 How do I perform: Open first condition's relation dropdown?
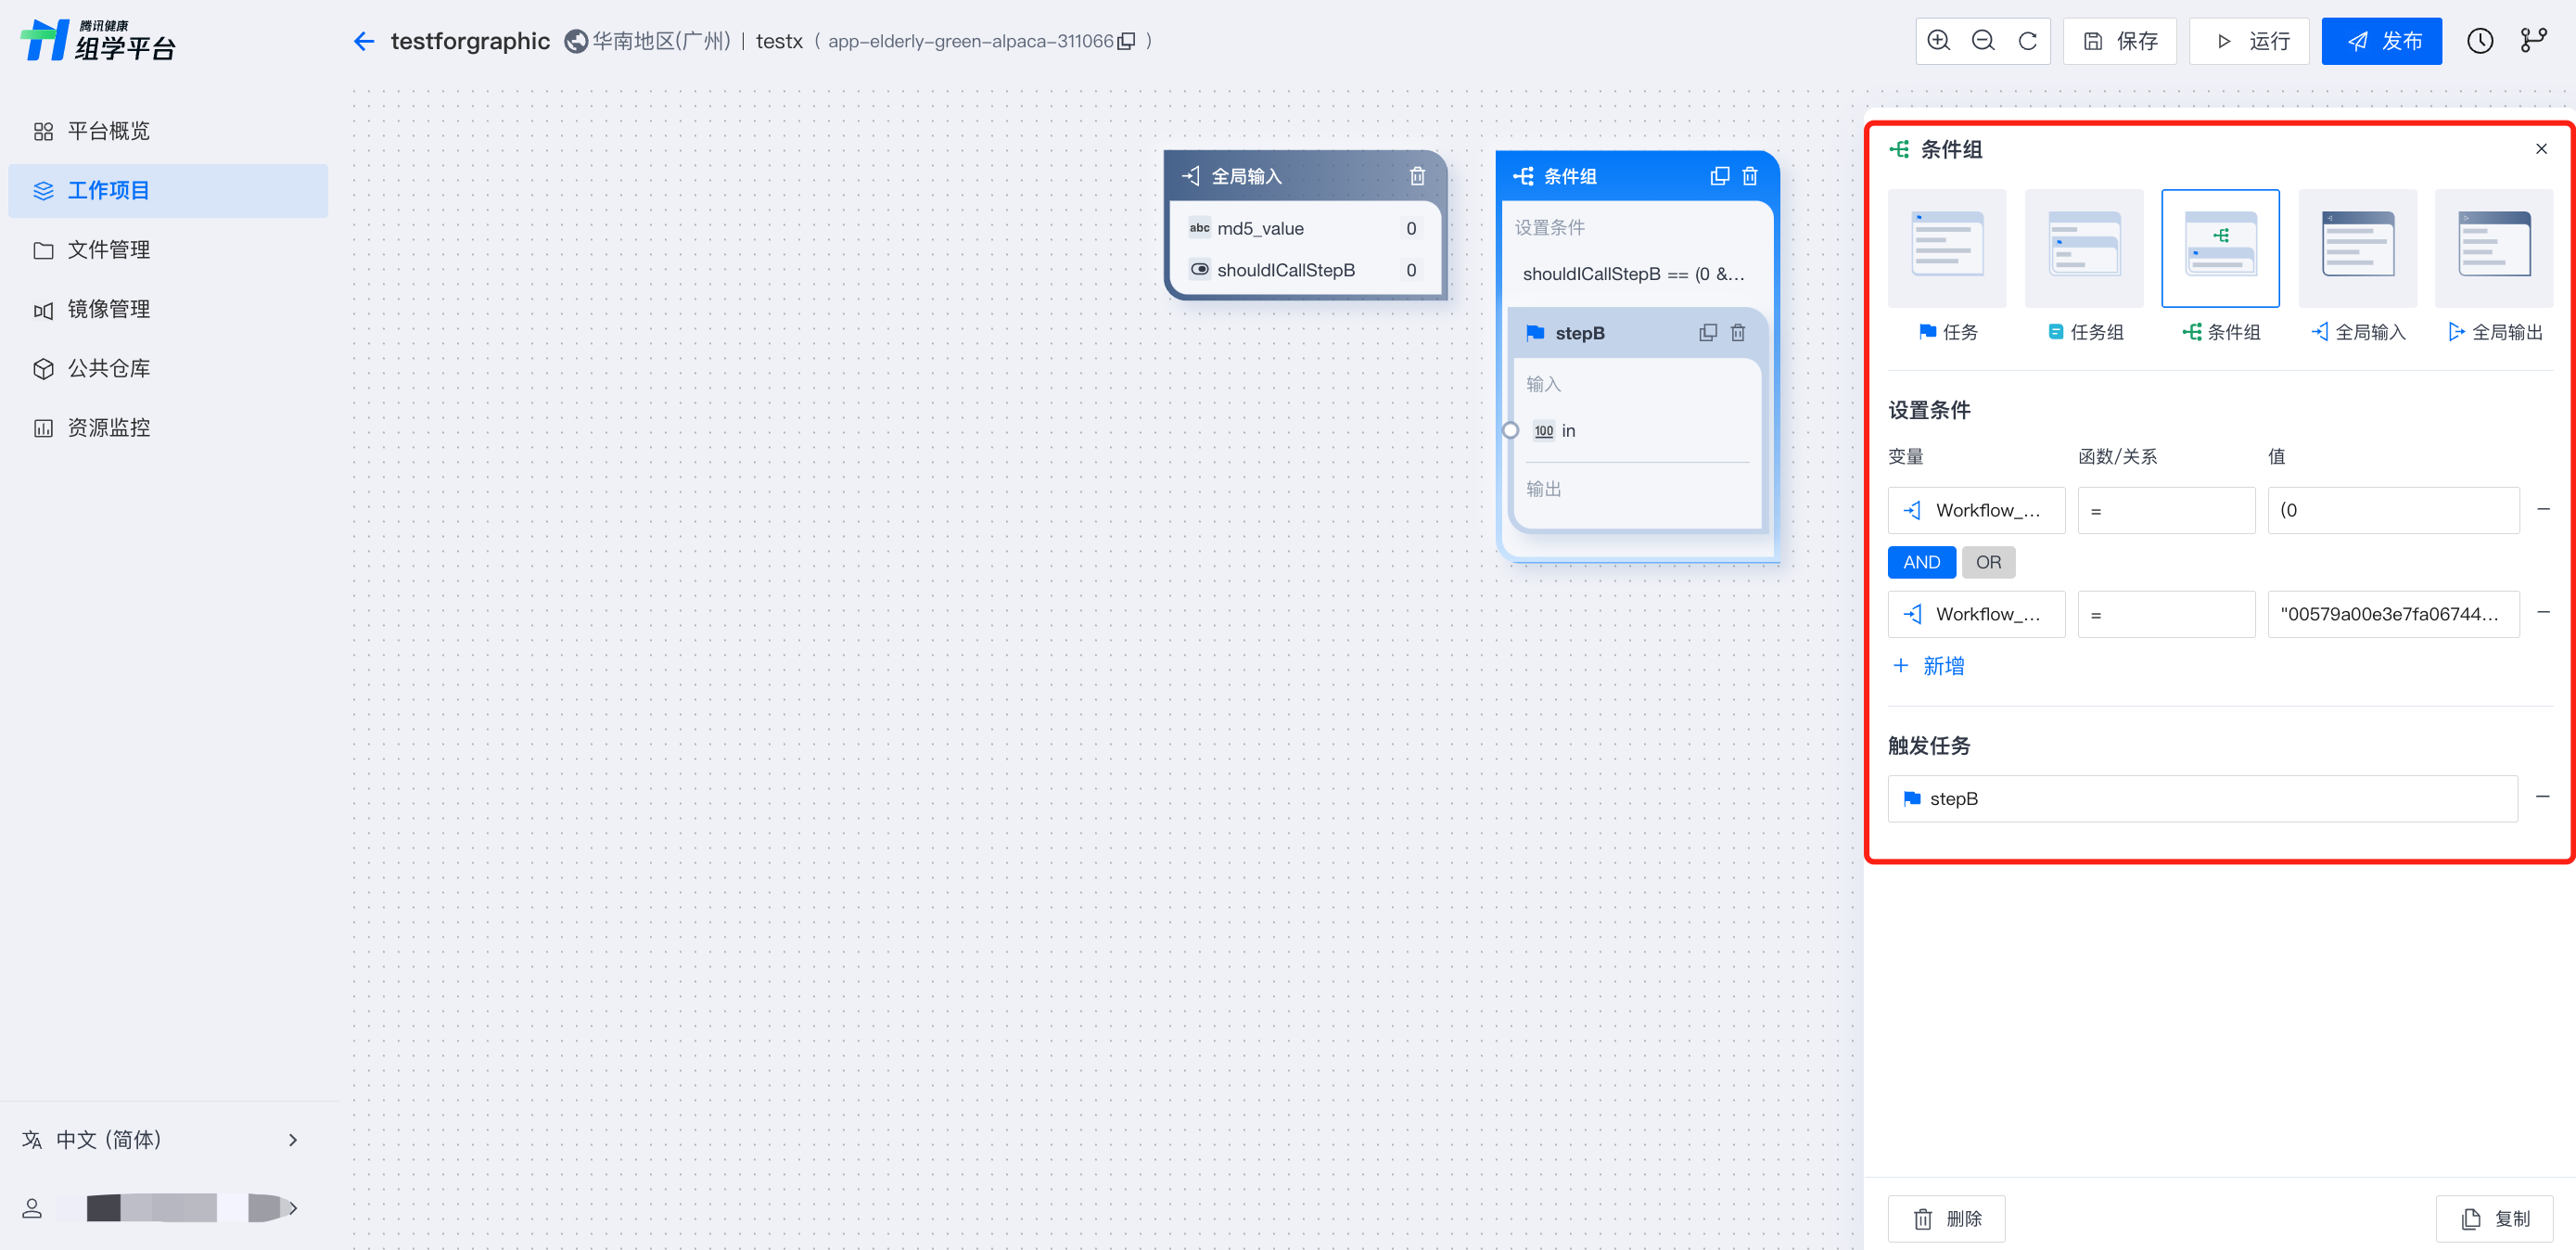[x=2165, y=510]
